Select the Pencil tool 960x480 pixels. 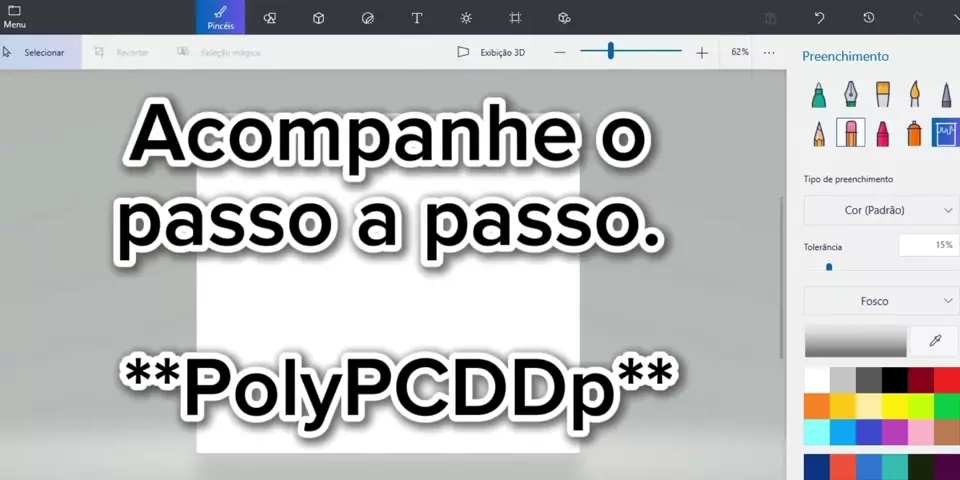click(x=819, y=133)
